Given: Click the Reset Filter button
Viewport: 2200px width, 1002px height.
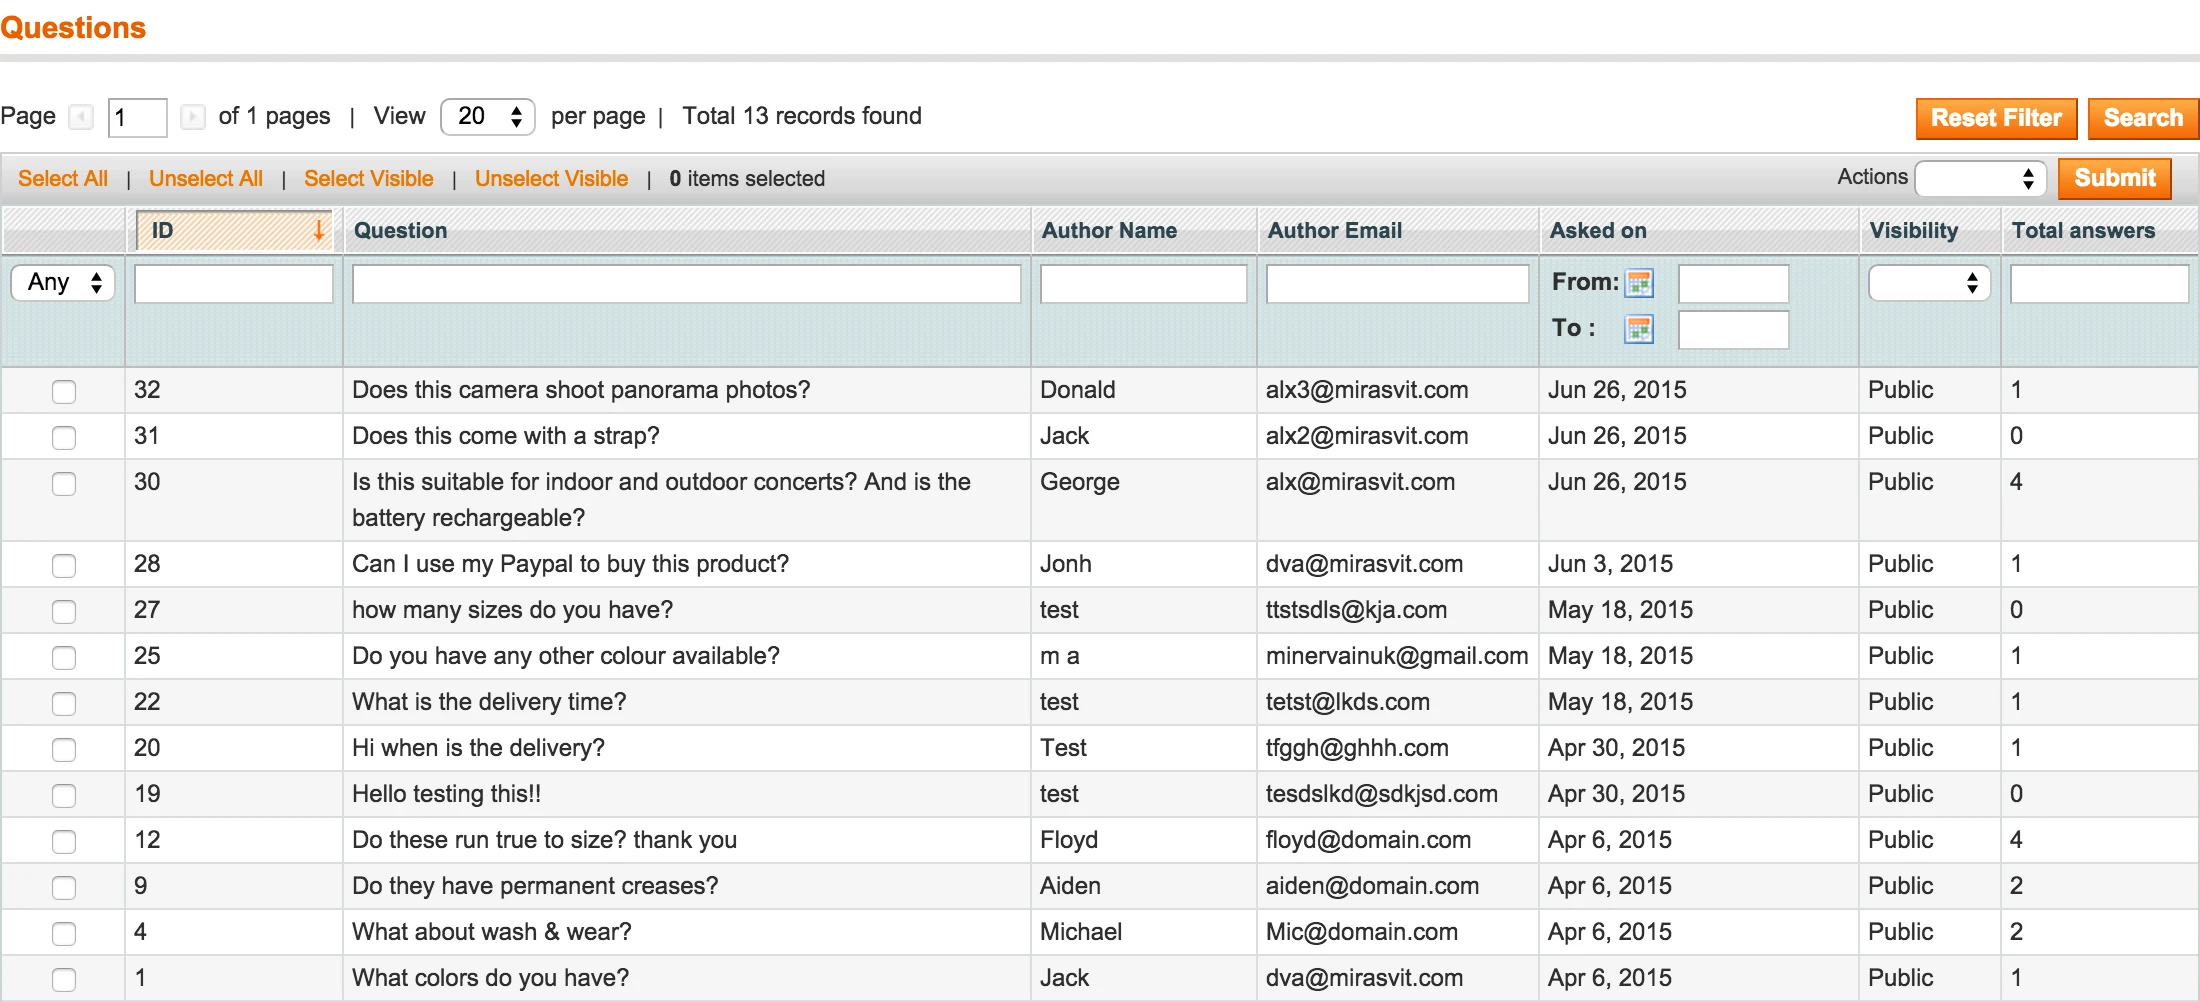Looking at the screenshot, I should 1996,118.
